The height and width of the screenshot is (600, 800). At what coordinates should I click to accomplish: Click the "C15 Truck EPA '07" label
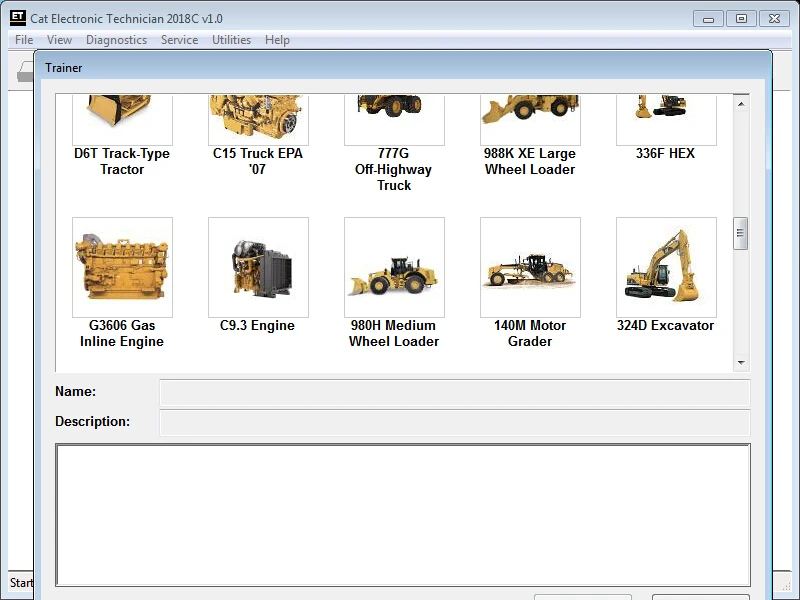click(258, 161)
